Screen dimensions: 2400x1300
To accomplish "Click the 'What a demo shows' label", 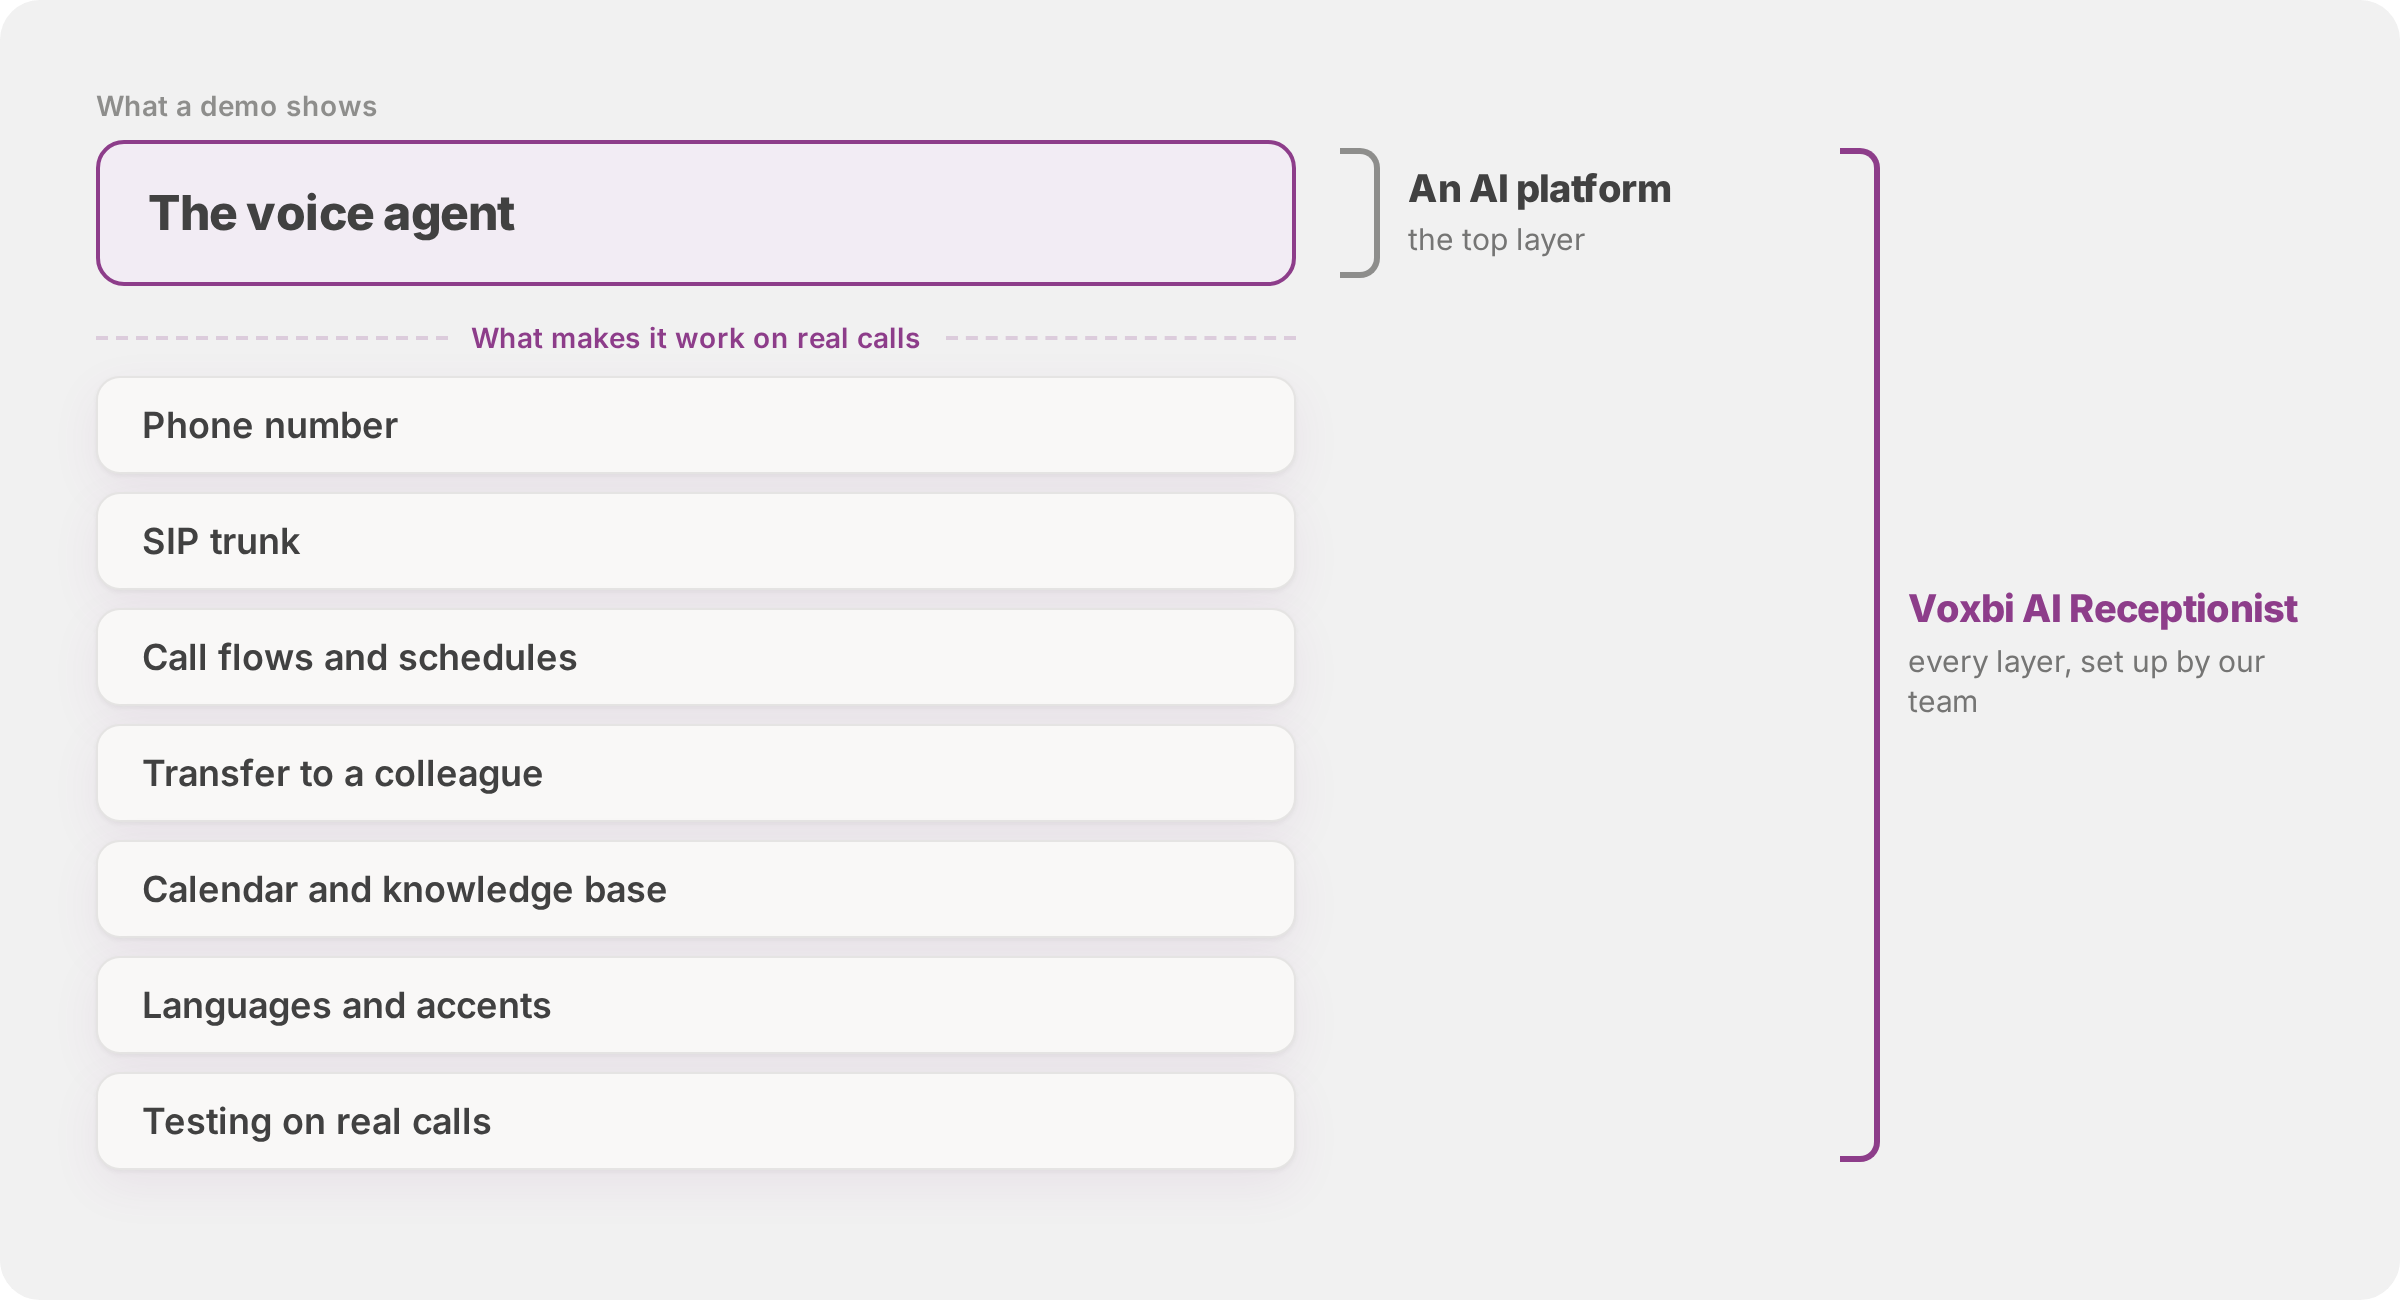I will [237, 106].
